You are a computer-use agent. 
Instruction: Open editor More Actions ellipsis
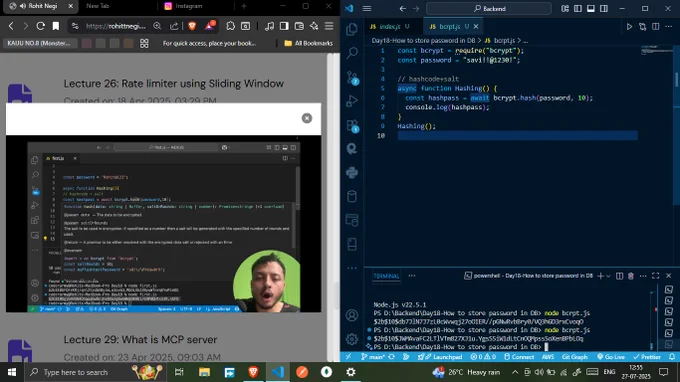[x=668, y=26]
